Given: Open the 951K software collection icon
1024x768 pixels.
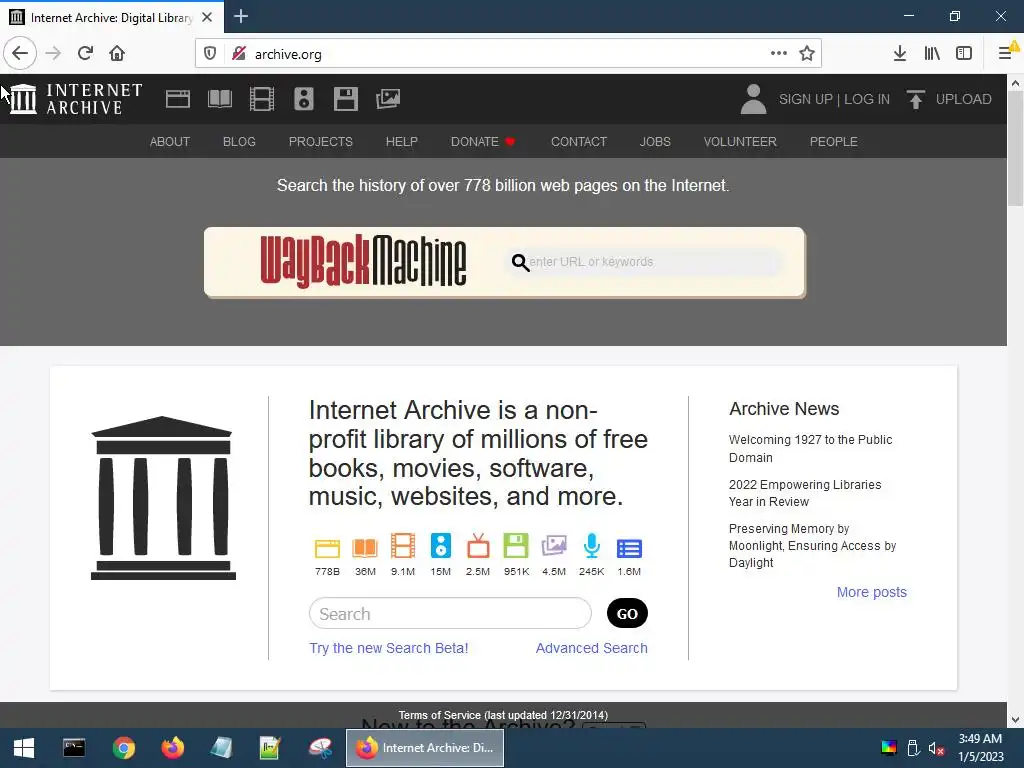Looking at the screenshot, I should (516, 546).
